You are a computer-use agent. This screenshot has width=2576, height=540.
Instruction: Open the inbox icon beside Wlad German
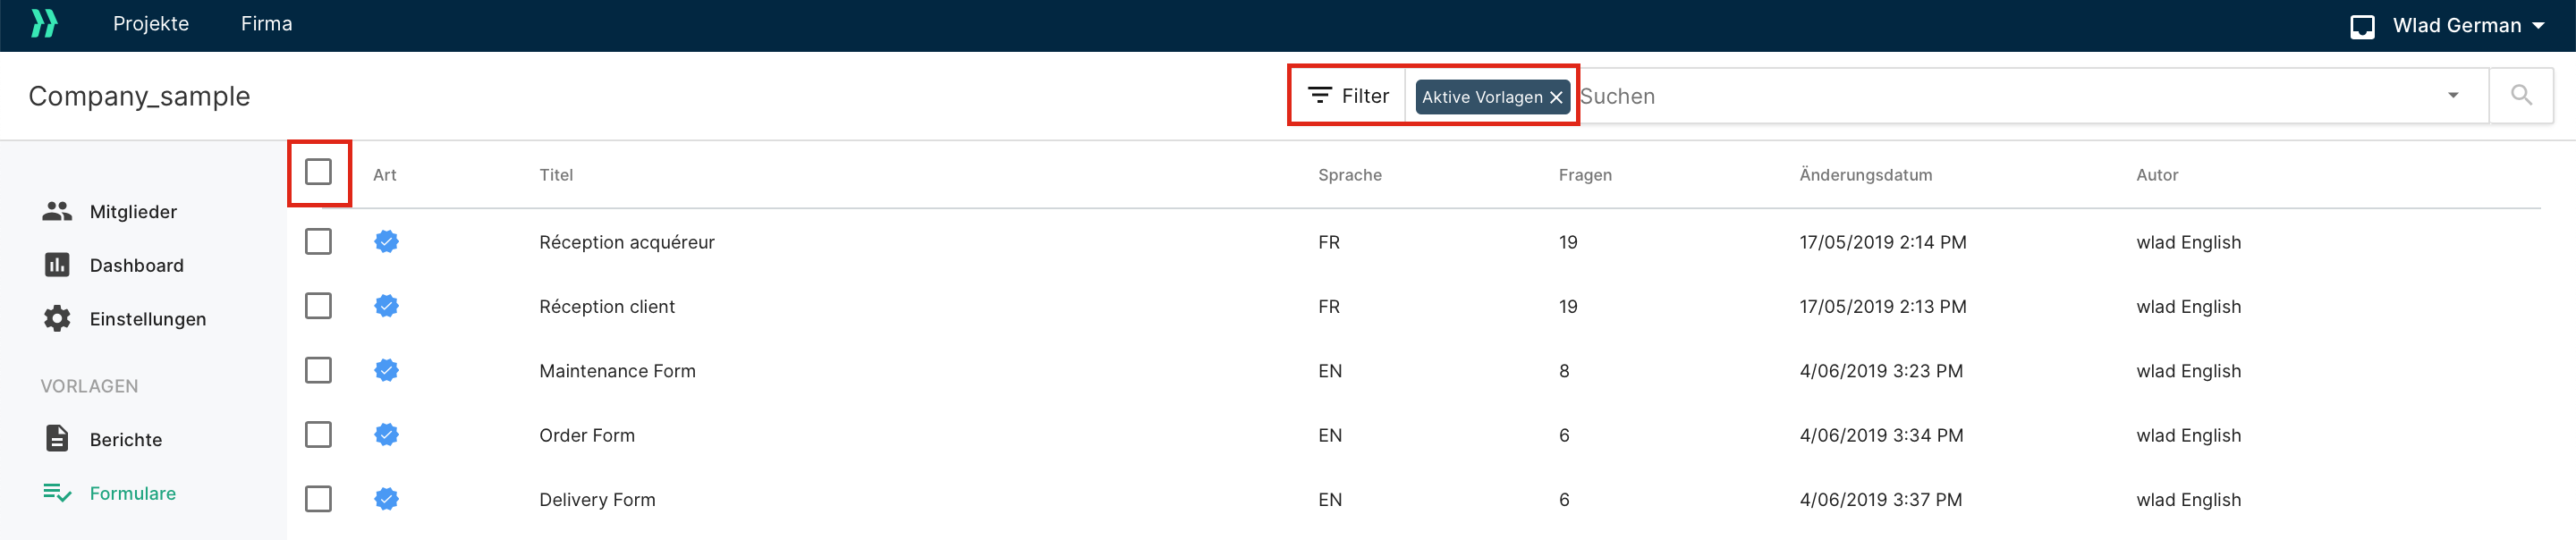coord(2362,27)
